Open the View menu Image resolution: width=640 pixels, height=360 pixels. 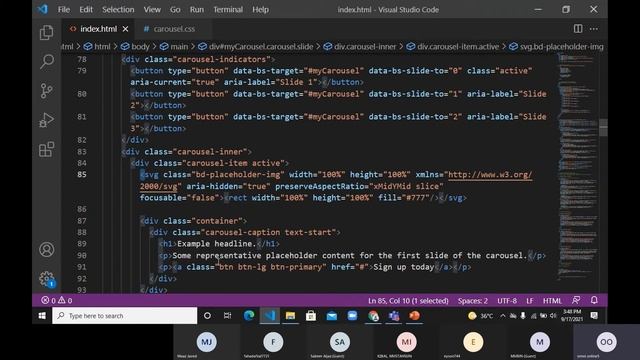pyautogui.click(x=152, y=9)
